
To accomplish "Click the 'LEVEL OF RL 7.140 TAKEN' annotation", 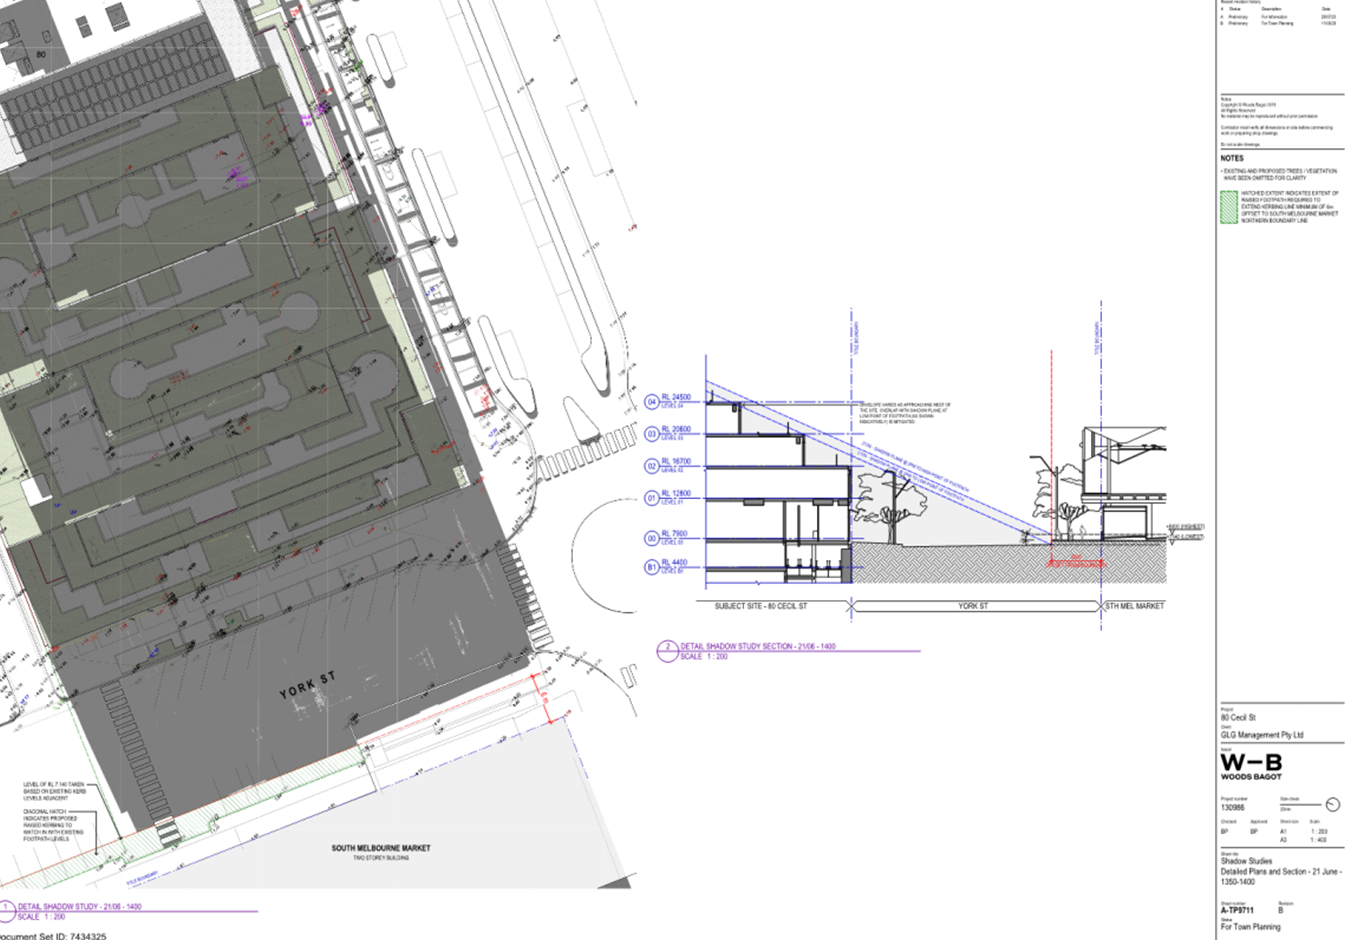I will click(55, 791).
